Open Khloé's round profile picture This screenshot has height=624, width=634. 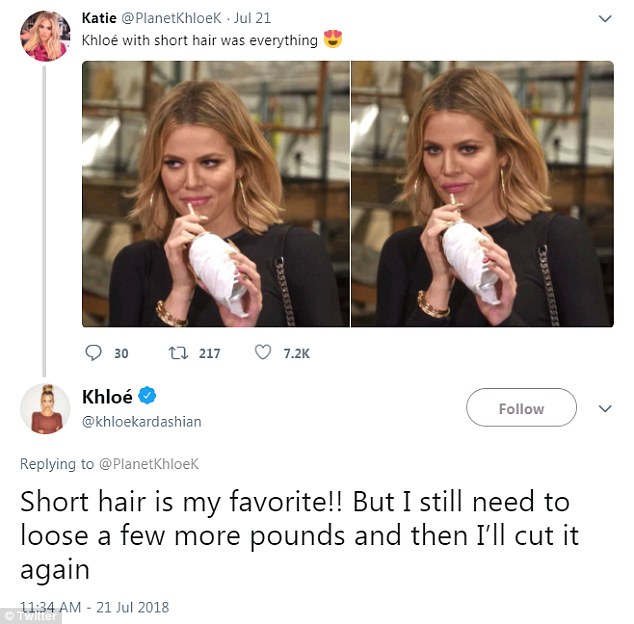(x=45, y=409)
